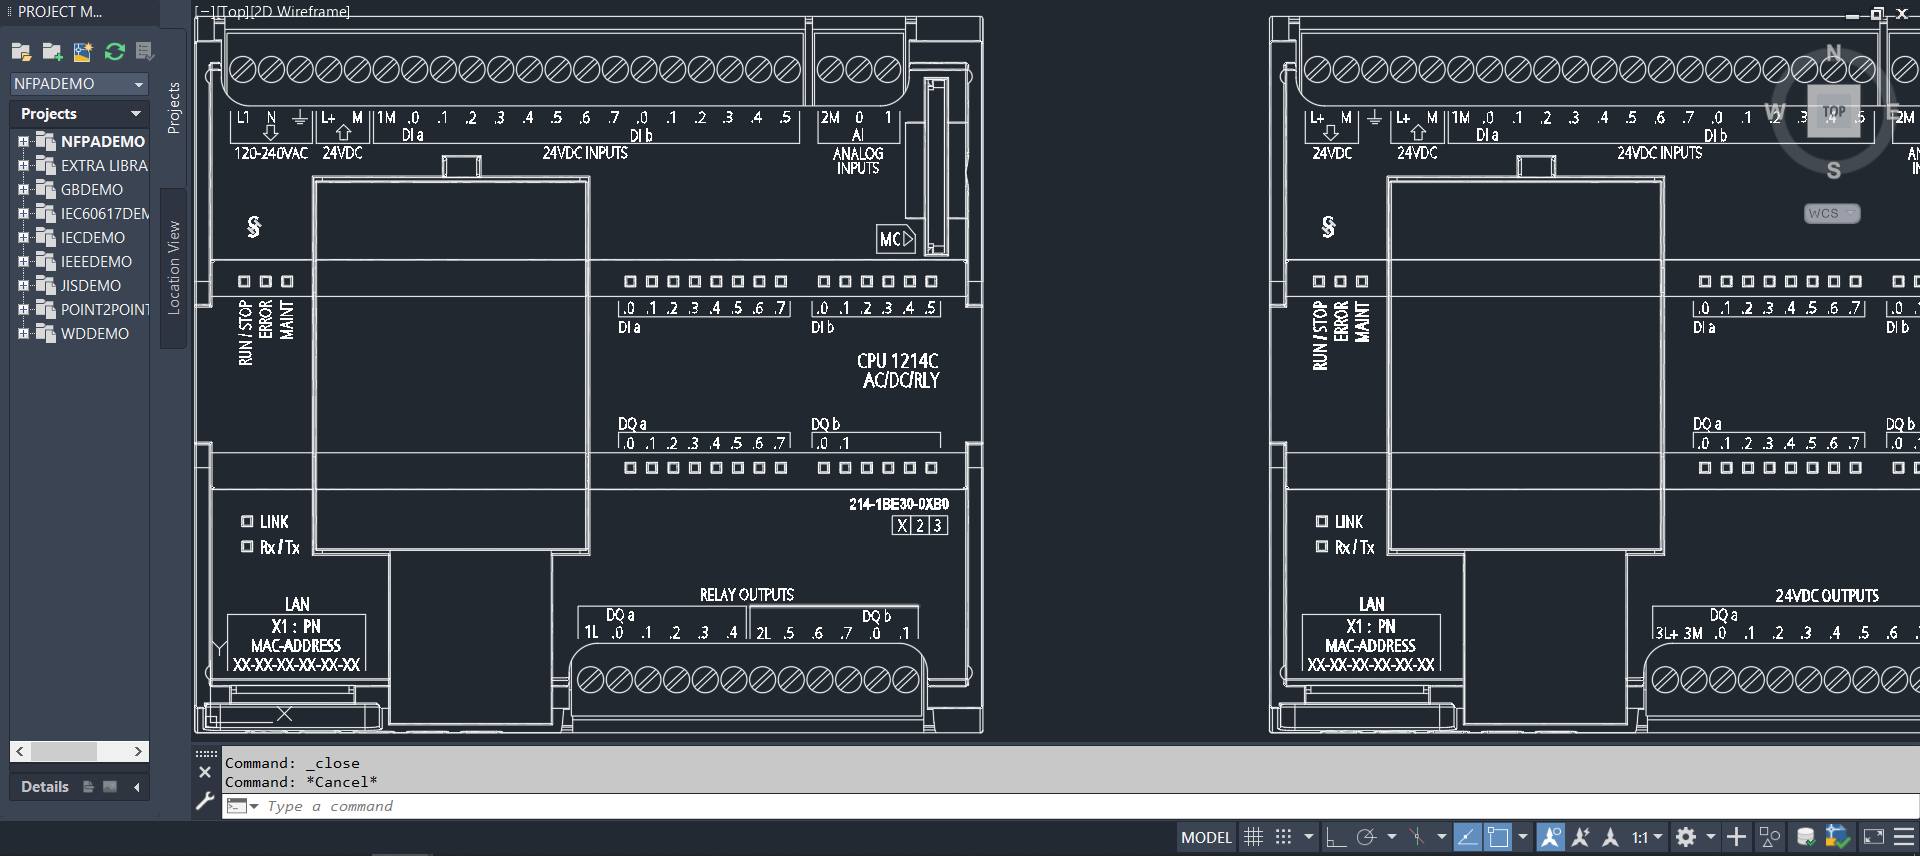Select the IECDEMO project
This screenshot has width=1920, height=856.
point(92,238)
